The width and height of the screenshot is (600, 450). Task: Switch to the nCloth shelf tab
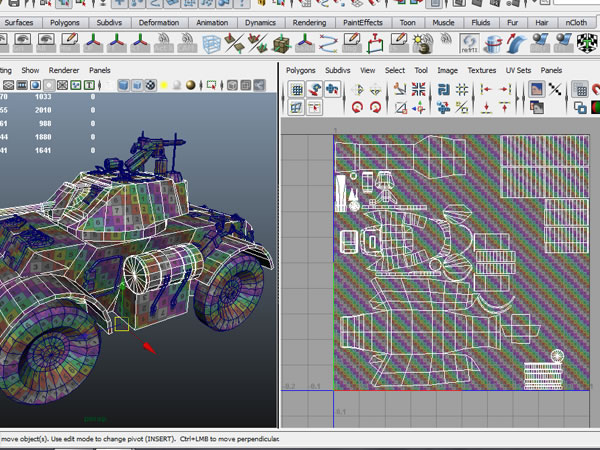tap(576, 23)
